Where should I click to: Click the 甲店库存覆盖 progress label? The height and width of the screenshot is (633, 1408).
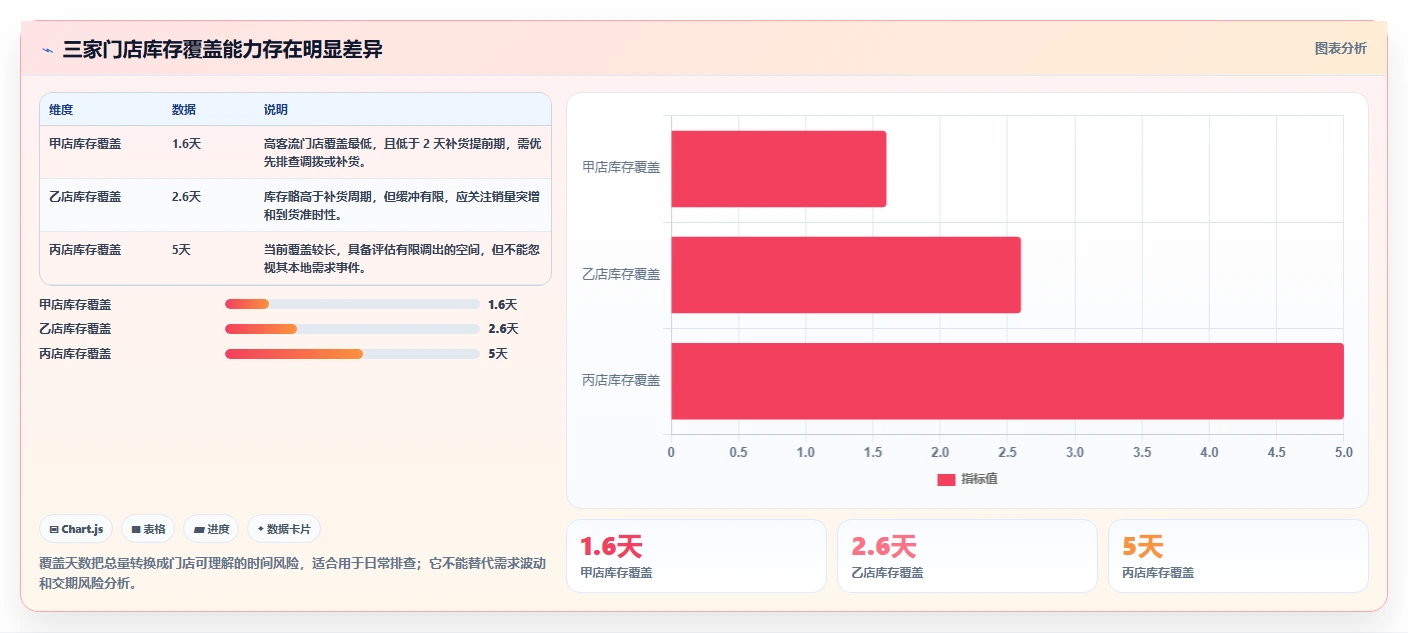[75, 304]
